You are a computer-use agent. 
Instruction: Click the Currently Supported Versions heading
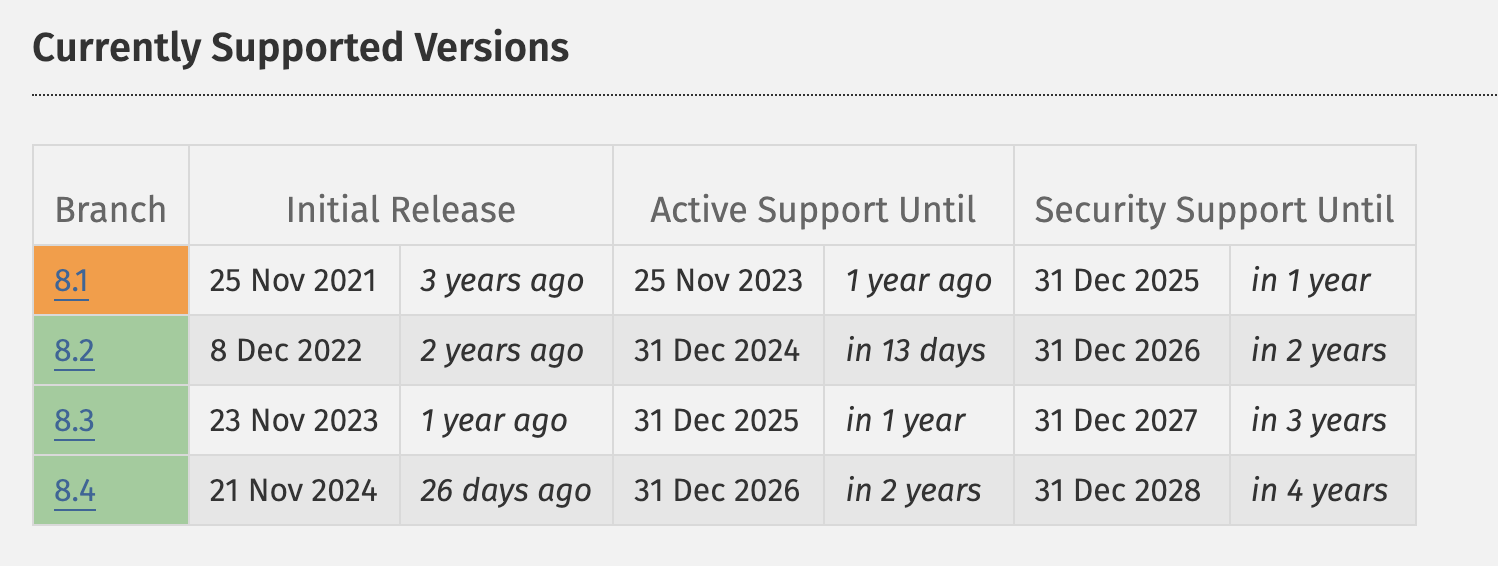pyautogui.click(x=301, y=47)
